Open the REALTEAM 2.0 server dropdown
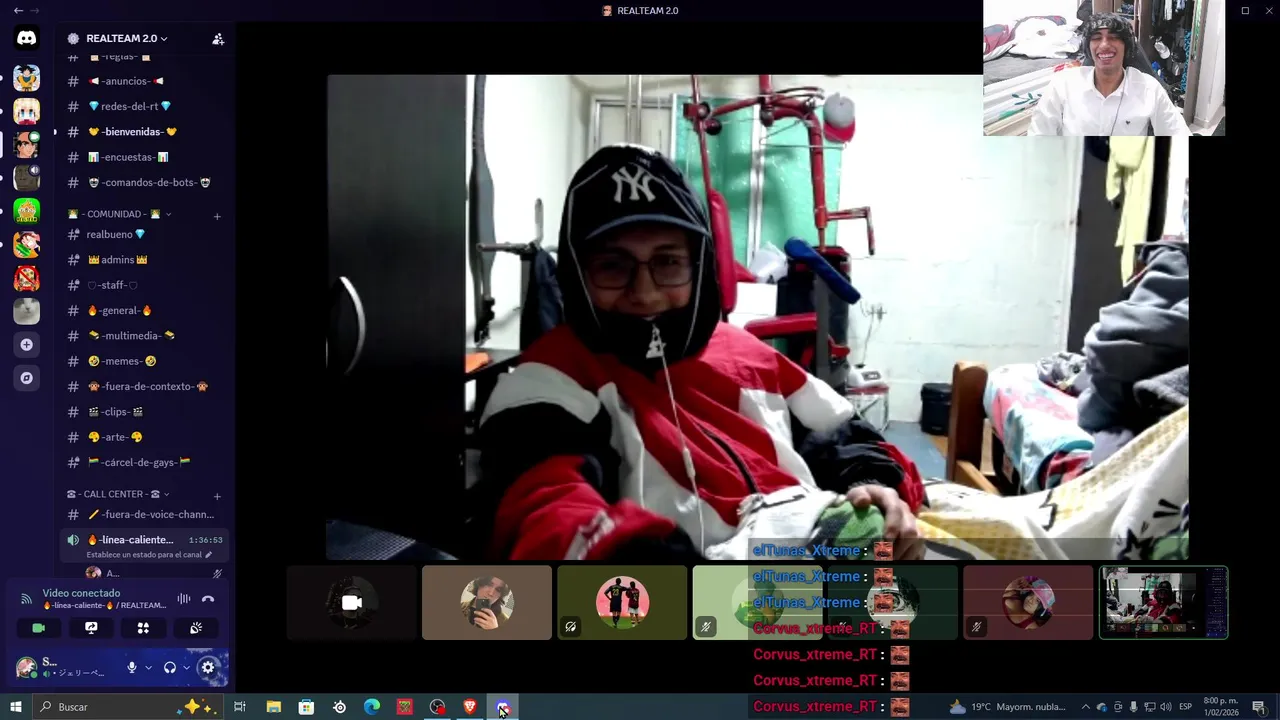 [x=126, y=39]
